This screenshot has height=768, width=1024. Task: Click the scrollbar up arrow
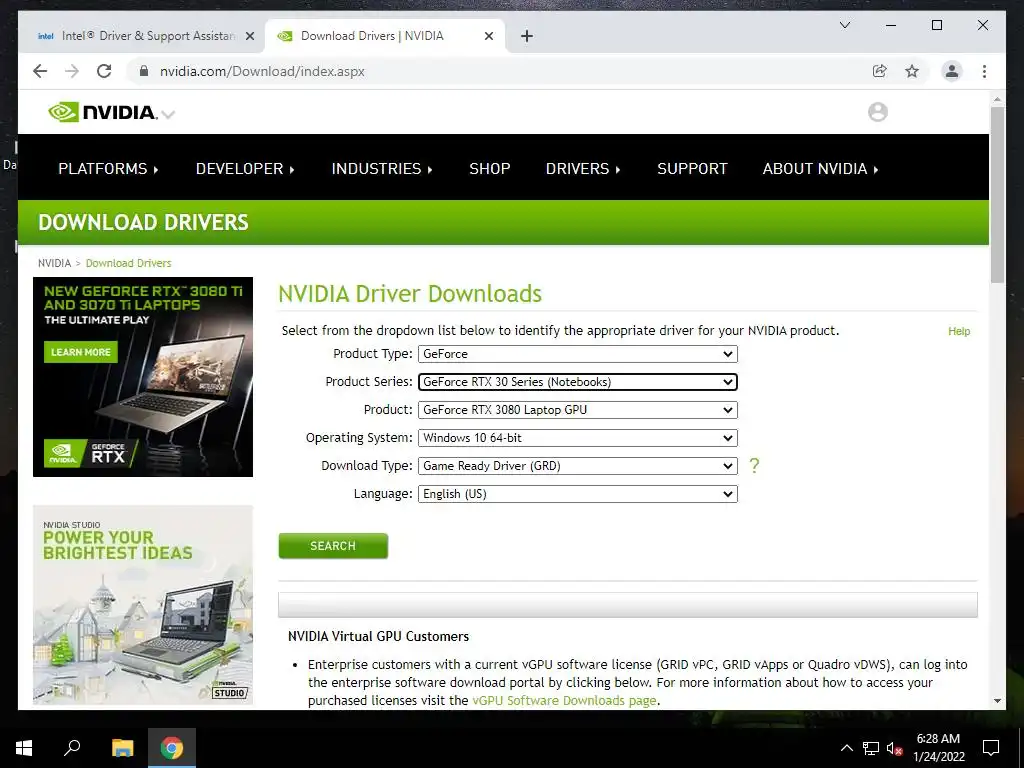(x=997, y=99)
